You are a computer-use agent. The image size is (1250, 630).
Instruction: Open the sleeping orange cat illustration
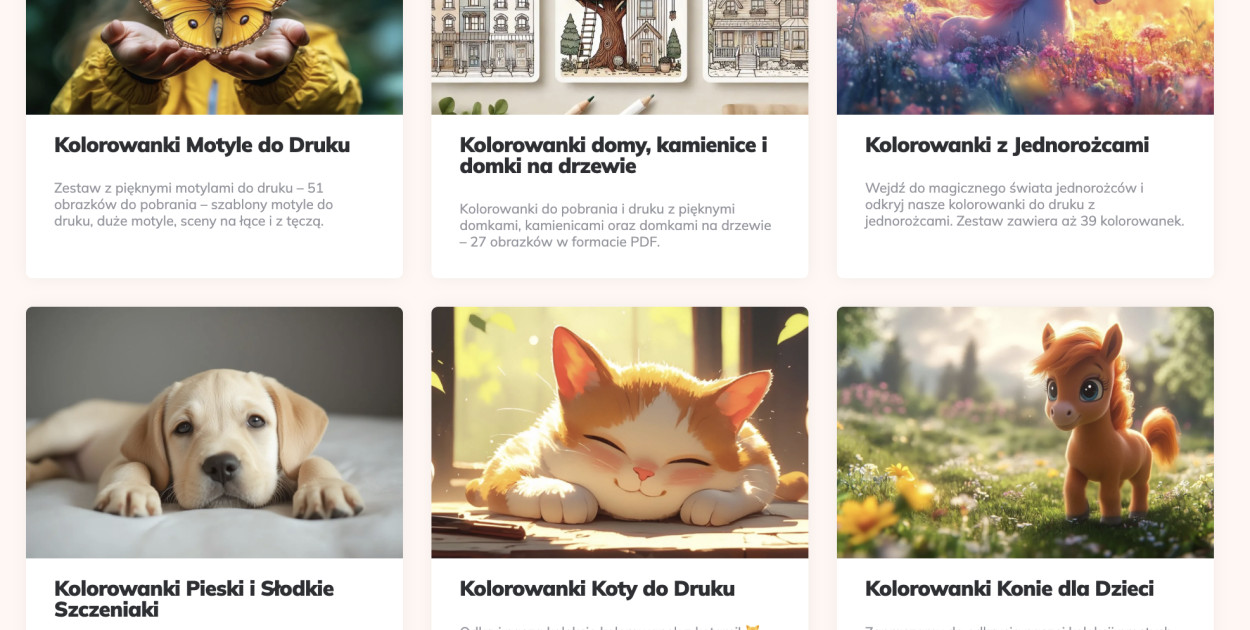[620, 432]
